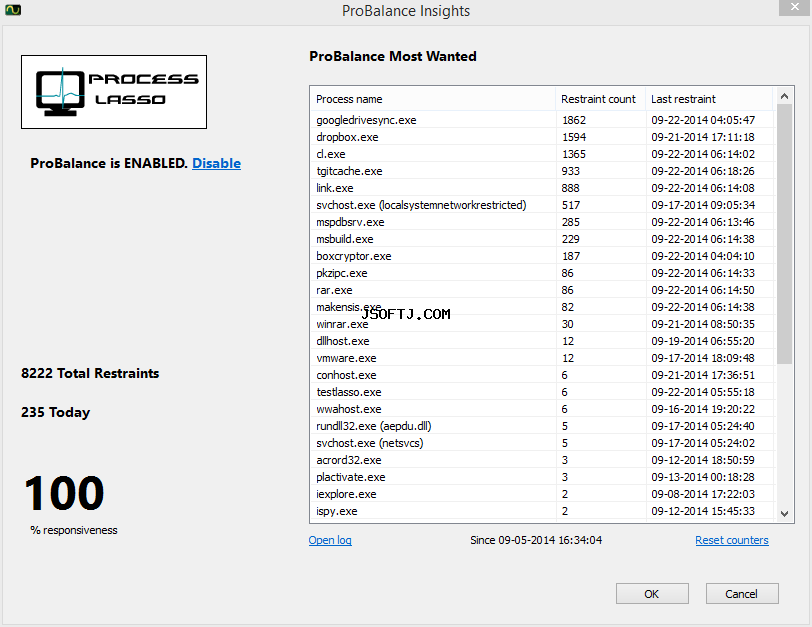Select the ispy.exe row

point(542,512)
